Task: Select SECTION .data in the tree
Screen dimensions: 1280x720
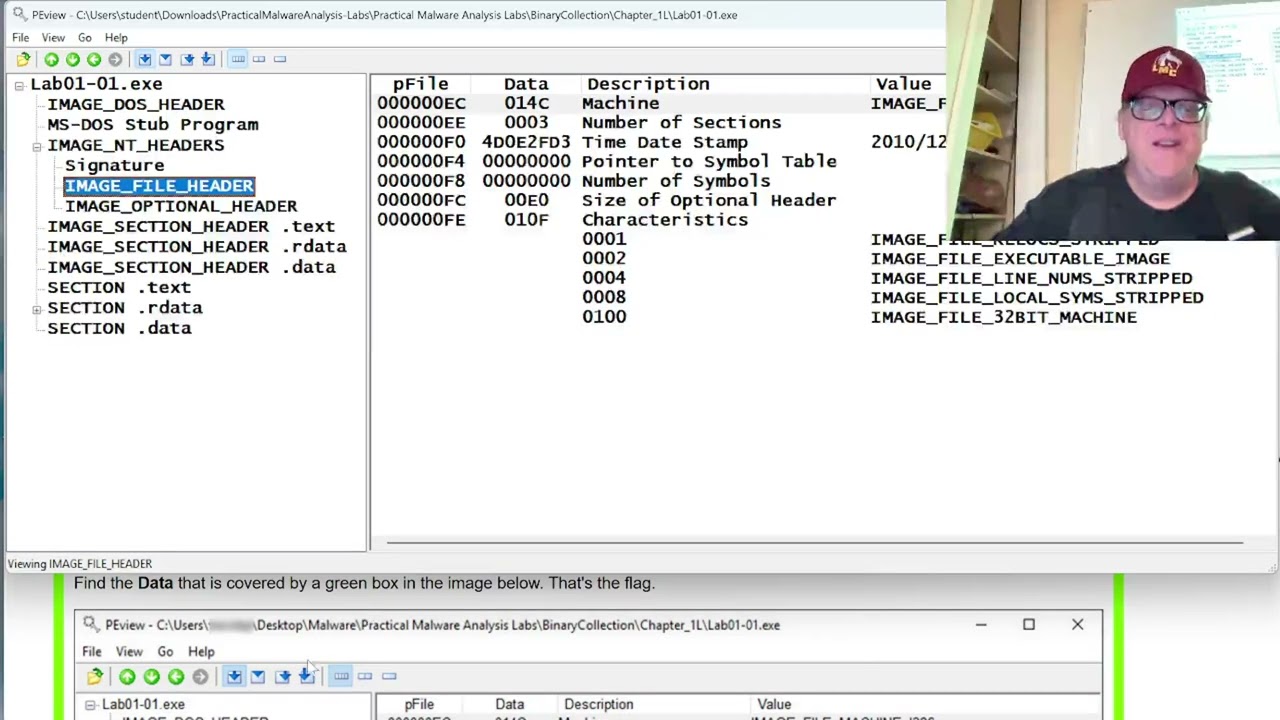Action: pyautogui.click(x=119, y=328)
